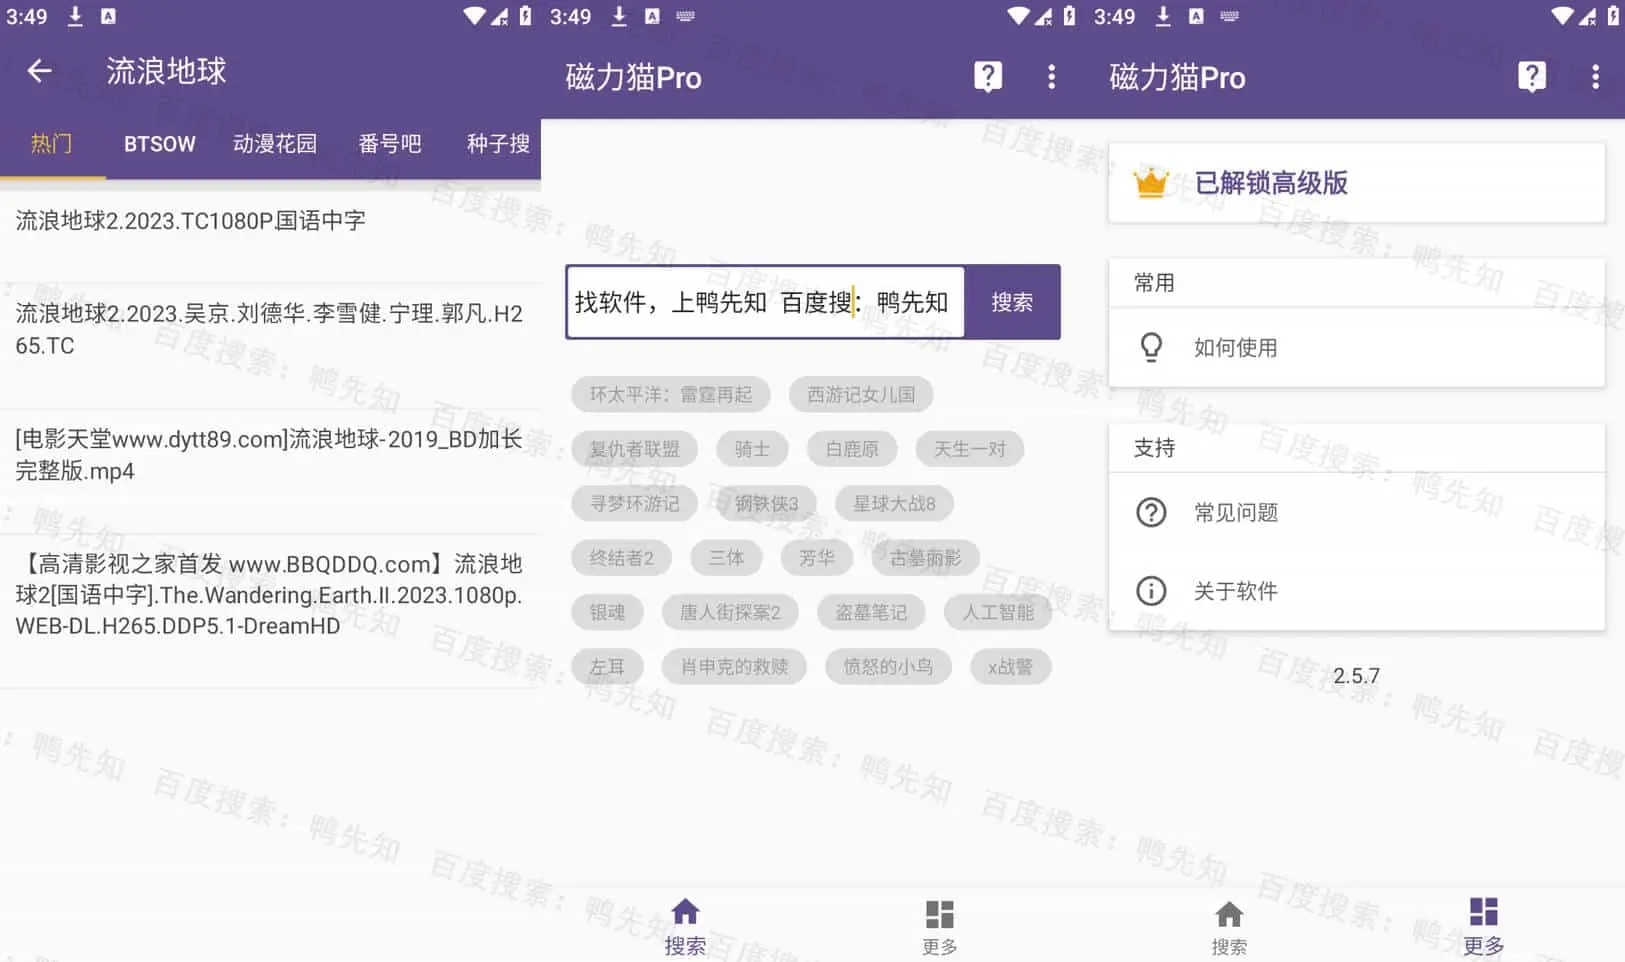This screenshot has width=1625, height=962.
Task: Tap suggestion chip 骑士
Action: point(752,449)
